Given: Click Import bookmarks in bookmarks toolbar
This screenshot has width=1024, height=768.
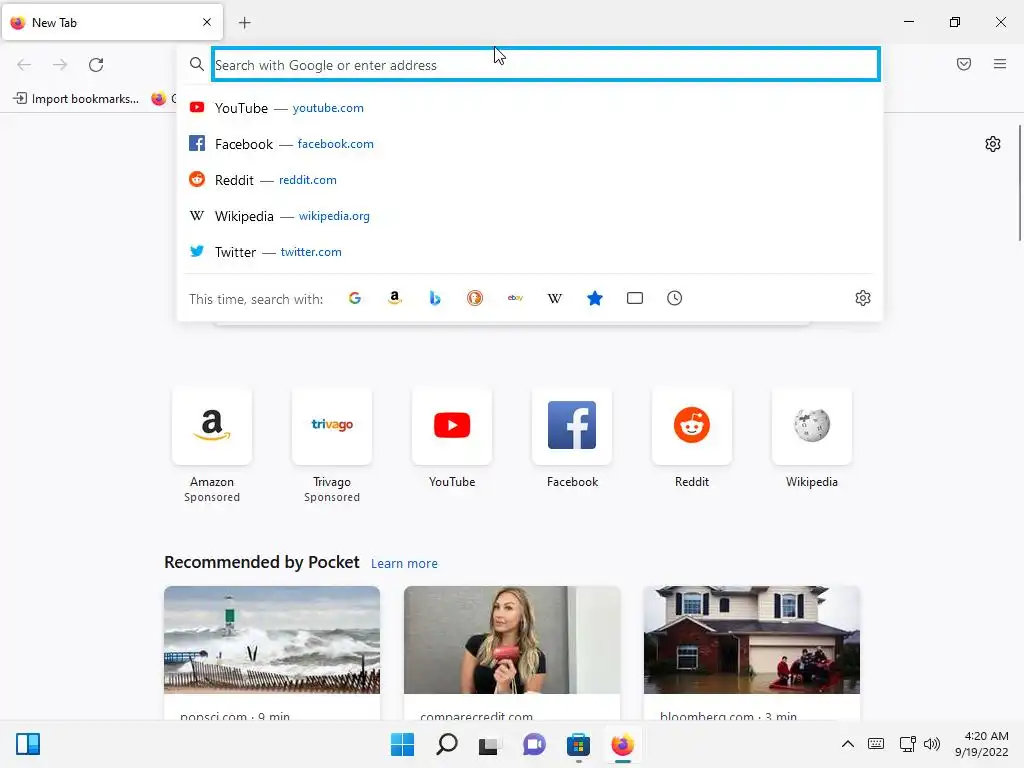Looking at the screenshot, I should (x=76, y=99).
